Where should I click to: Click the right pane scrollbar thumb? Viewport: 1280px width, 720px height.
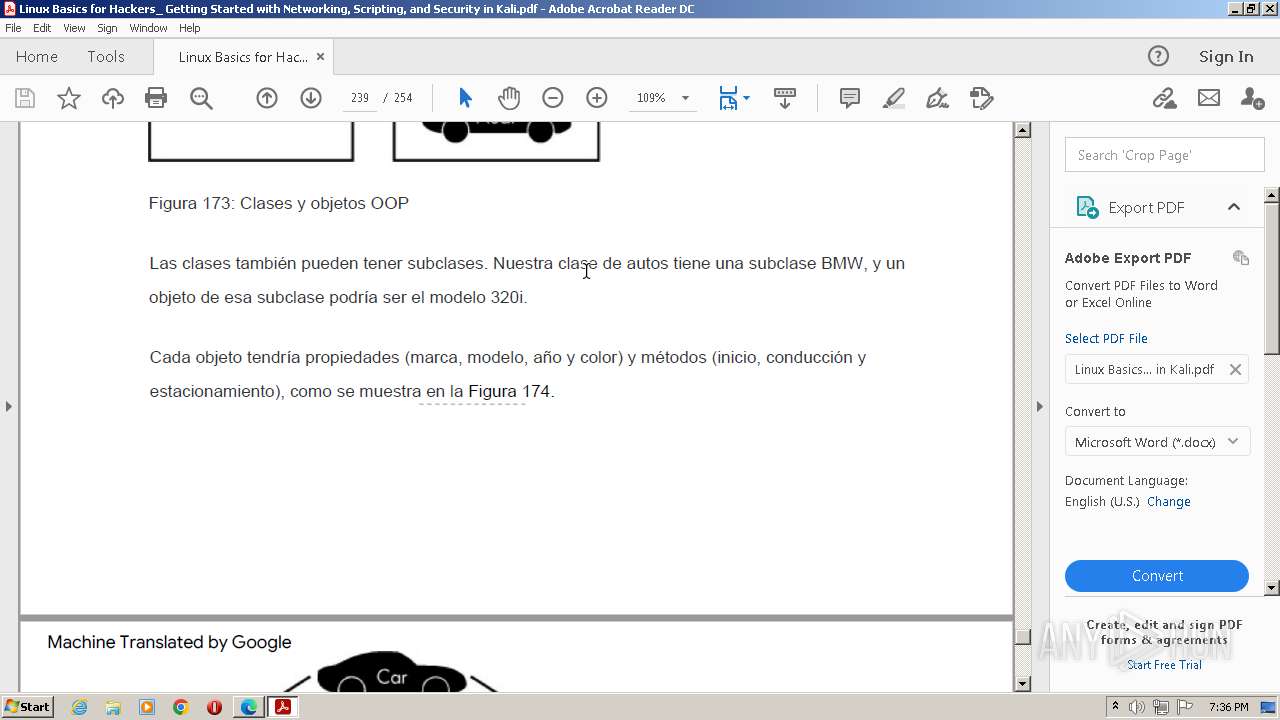[1272, 277]
